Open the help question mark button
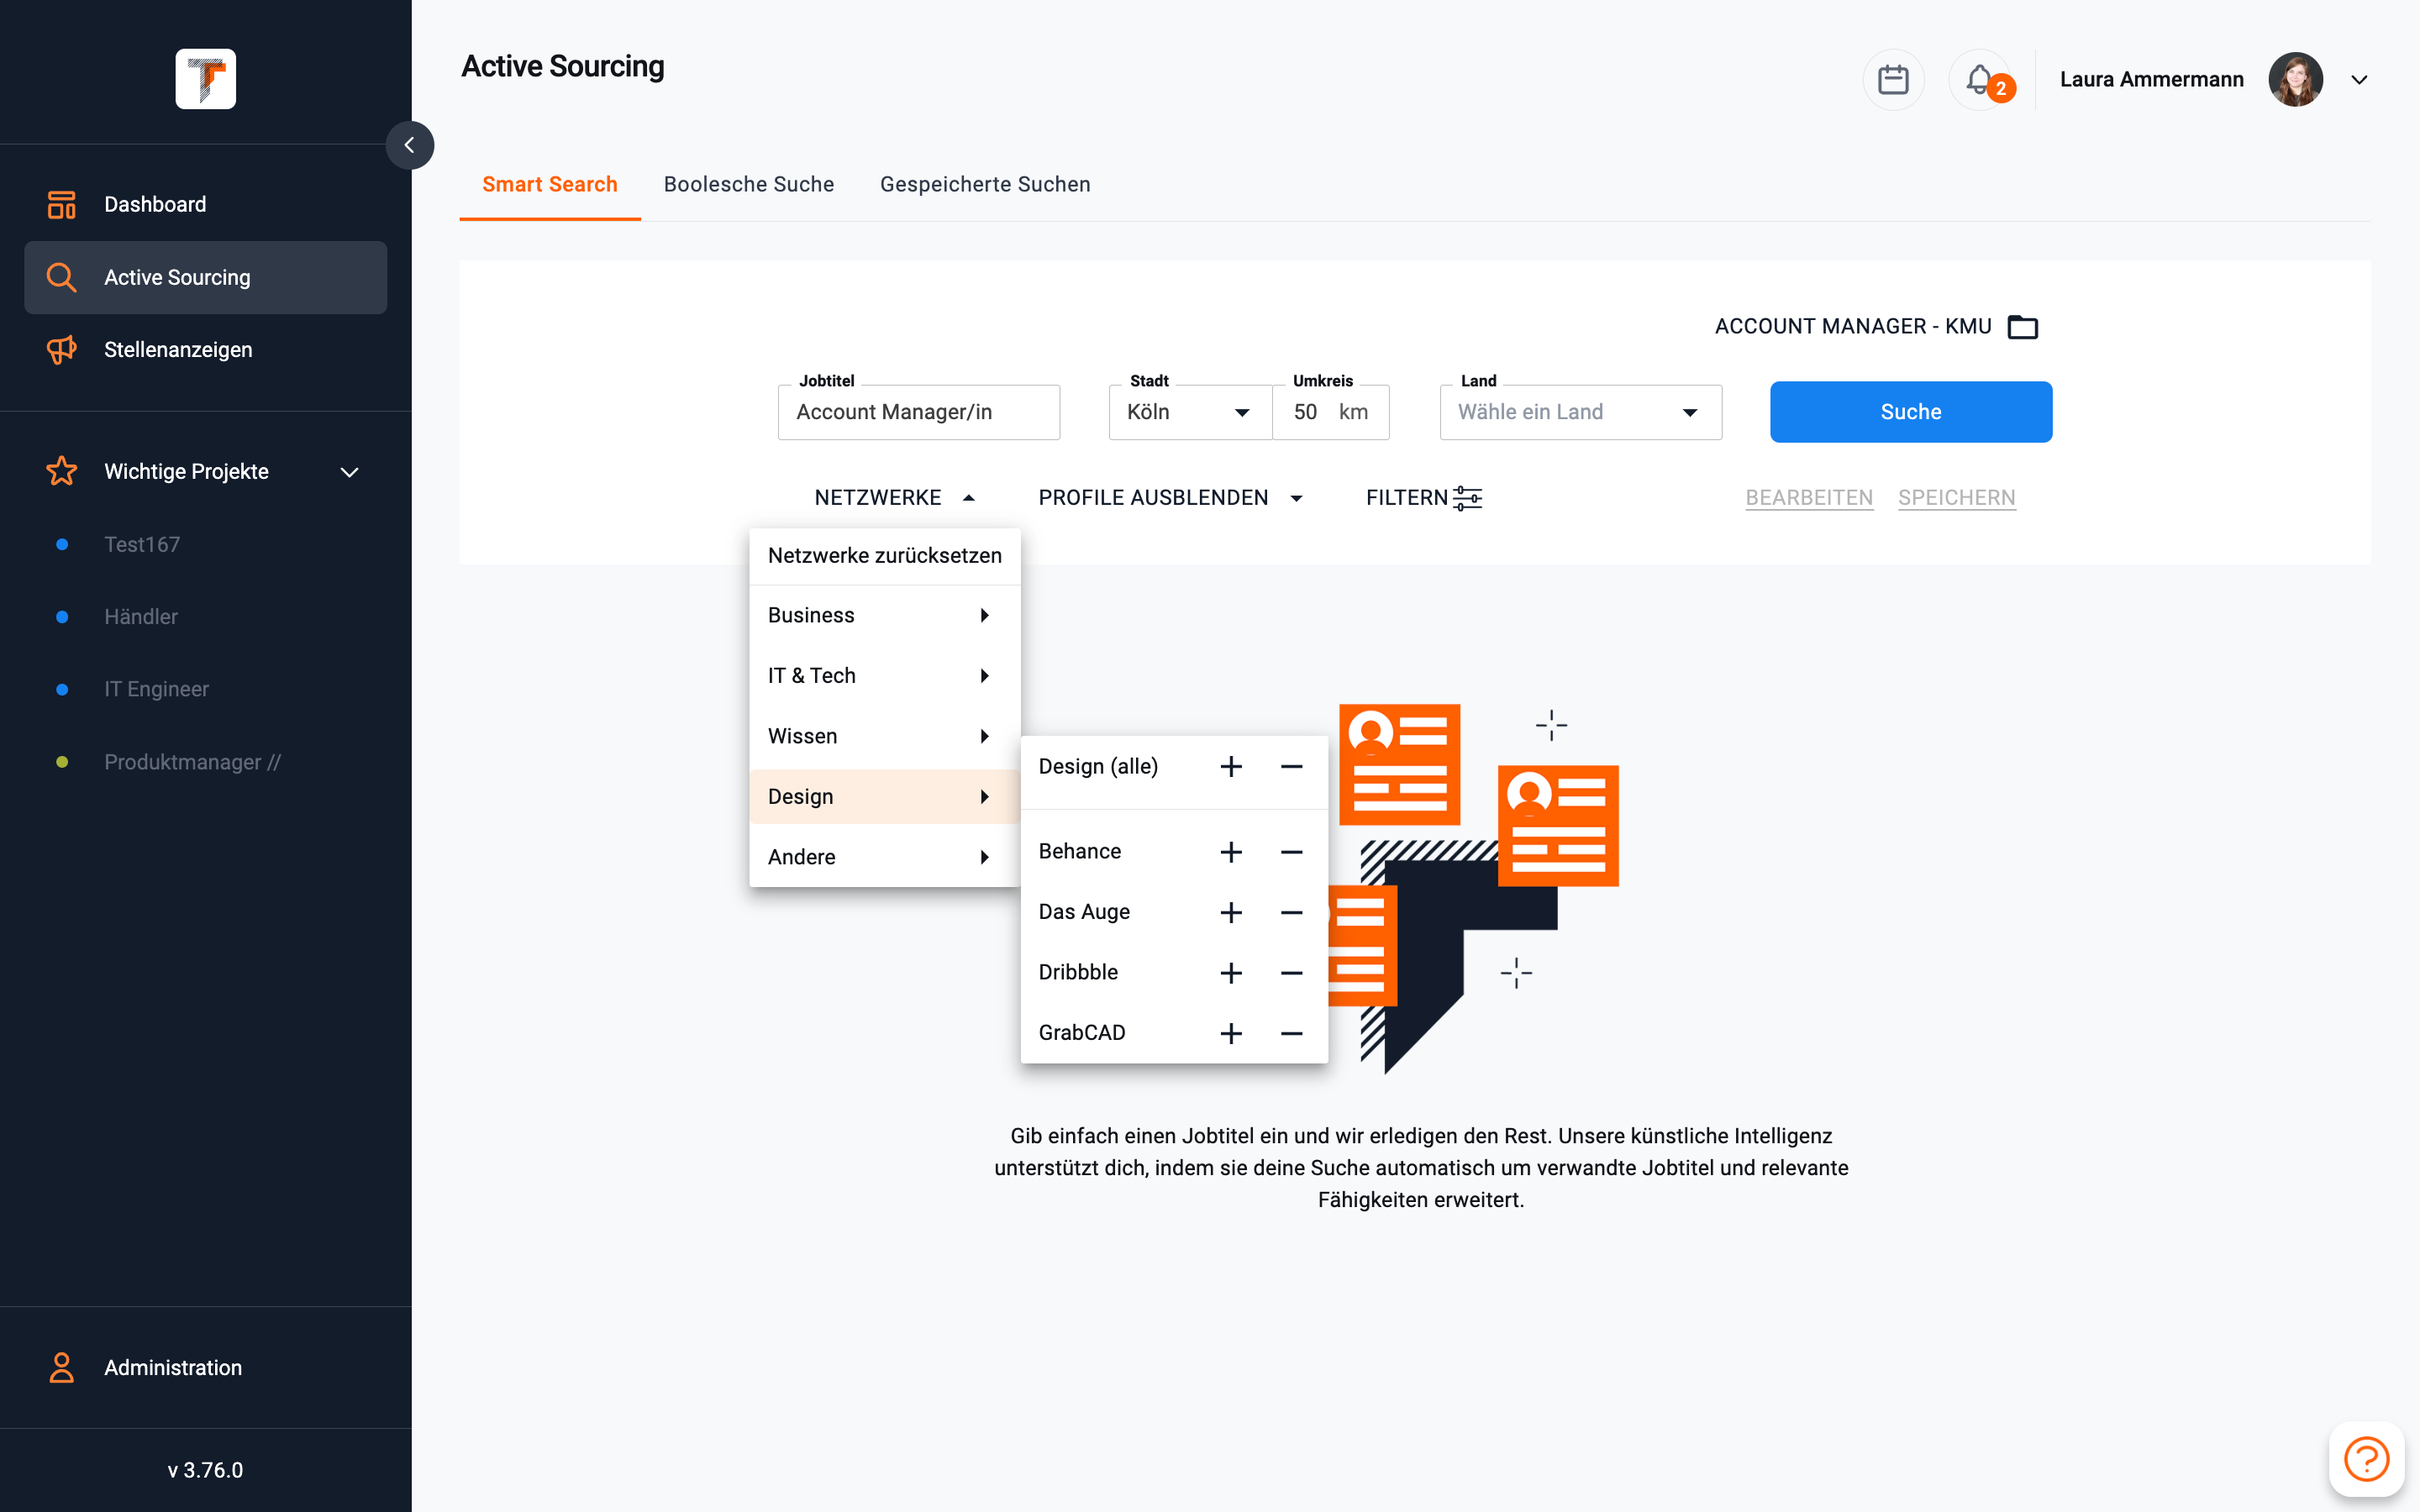Viewport: 2420px width, 1512px height. (x=2366, y=1459)
